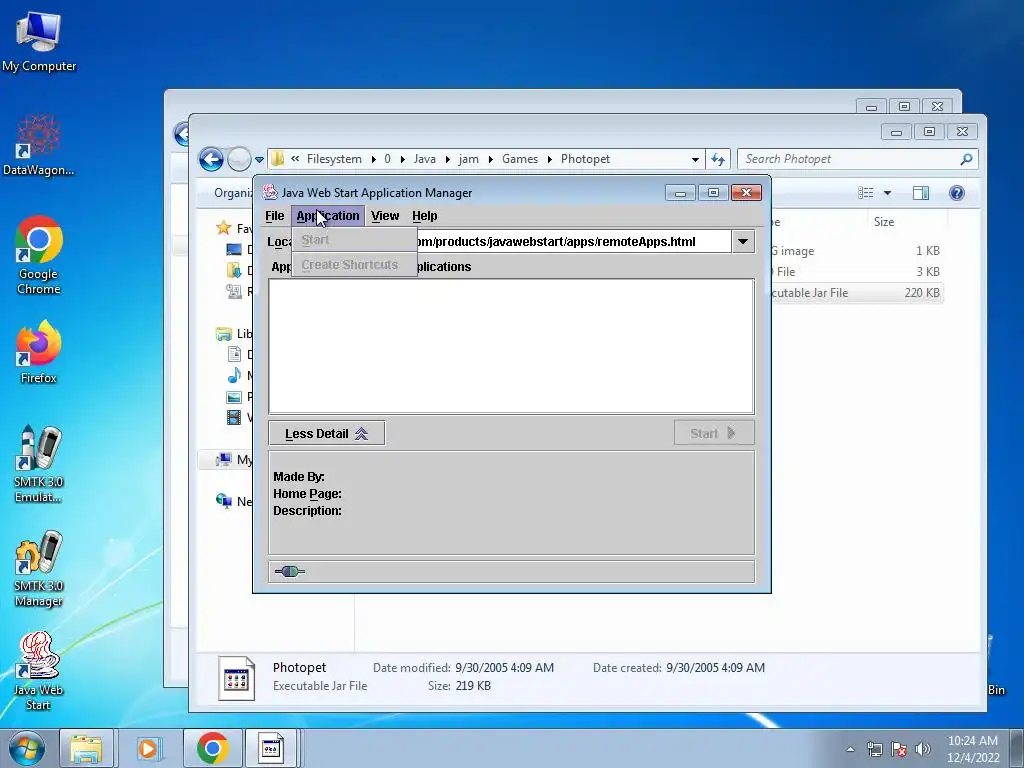Click the Action Center flag tray icon
Viewport: 1024px width, 768px height.
point(899,749)
